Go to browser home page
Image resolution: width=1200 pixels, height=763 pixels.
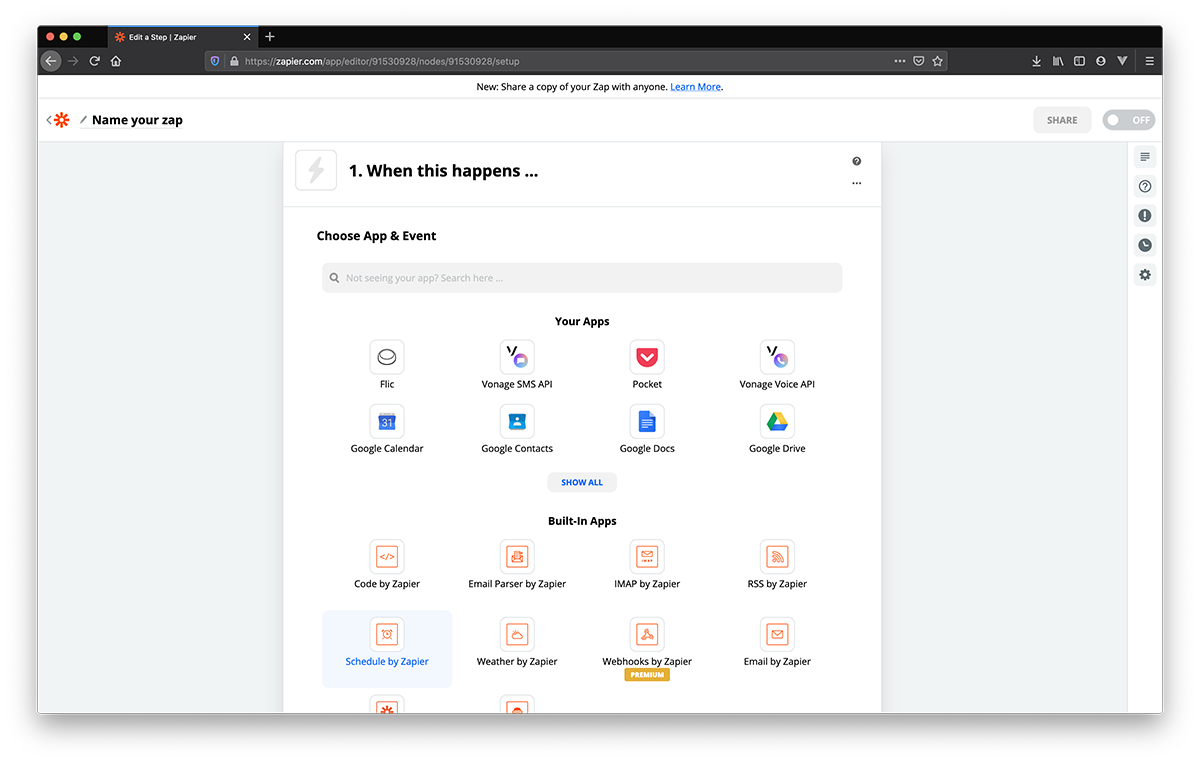[x=116, y=61]
